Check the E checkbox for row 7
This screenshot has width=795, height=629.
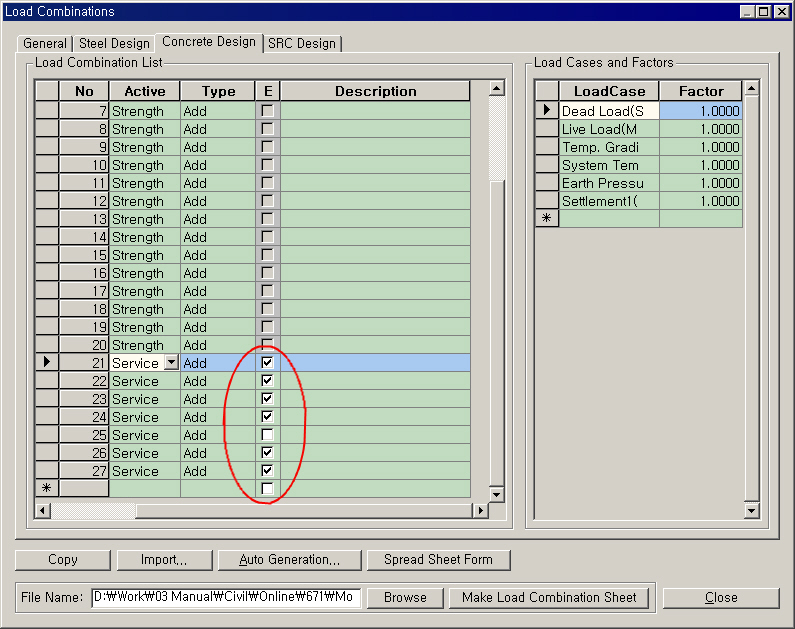click(x=267, y=111)
